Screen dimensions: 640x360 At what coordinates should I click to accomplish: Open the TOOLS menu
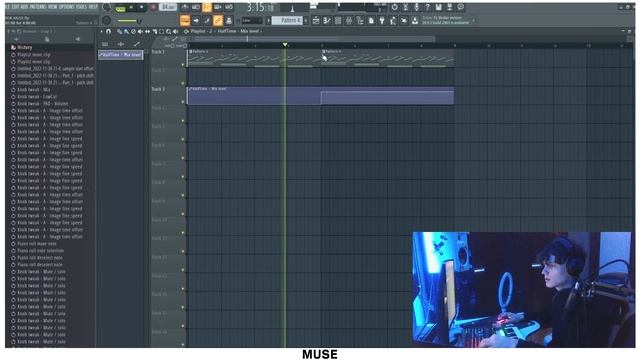coord(82,7)
